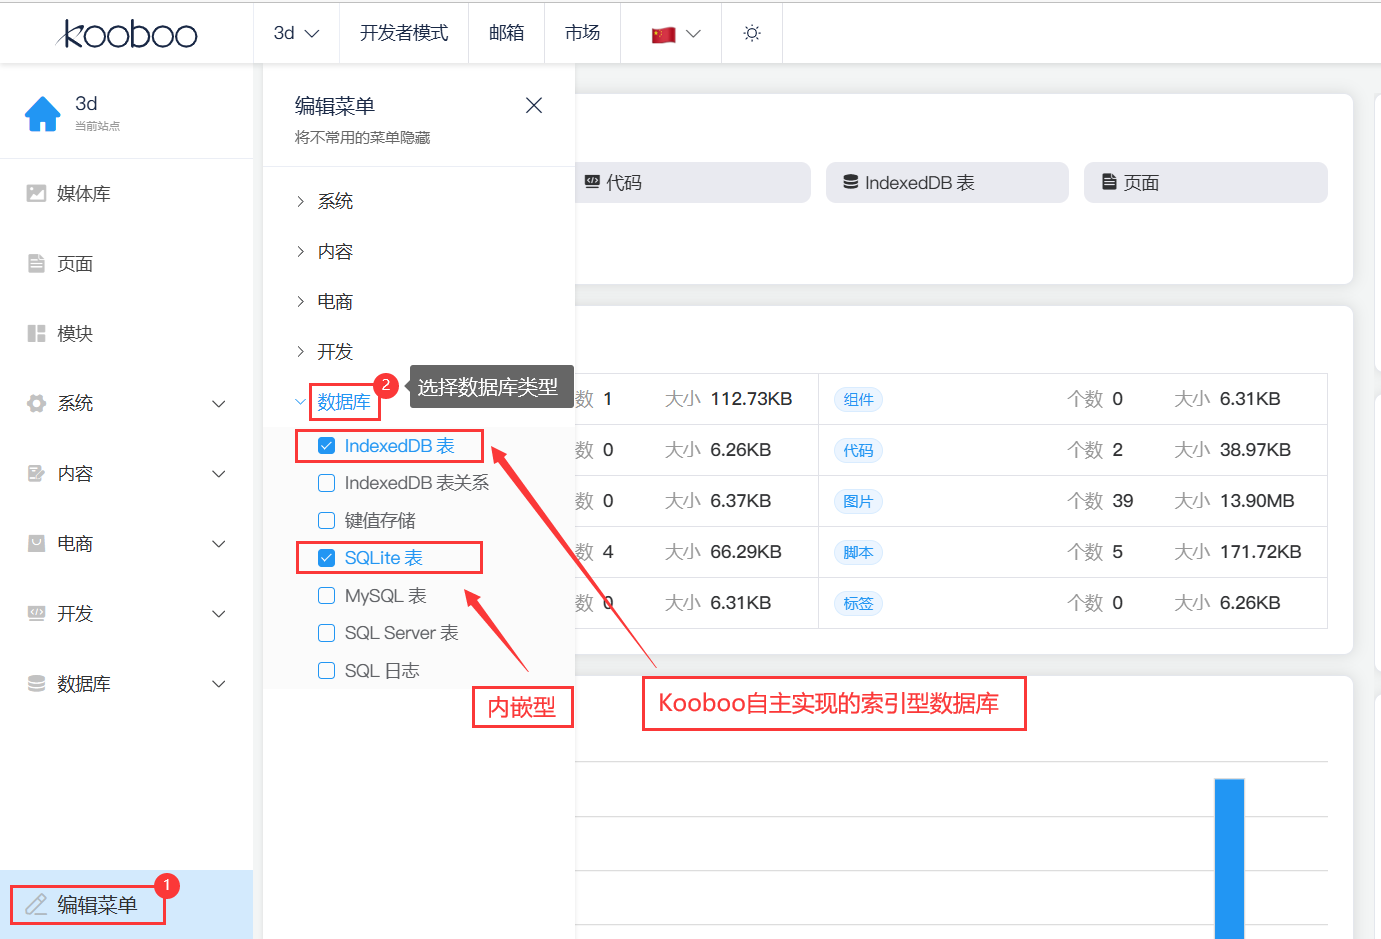Uncheck the SQLite 表 checkbox
This screenshot has height=939, width=1381.
326,558
